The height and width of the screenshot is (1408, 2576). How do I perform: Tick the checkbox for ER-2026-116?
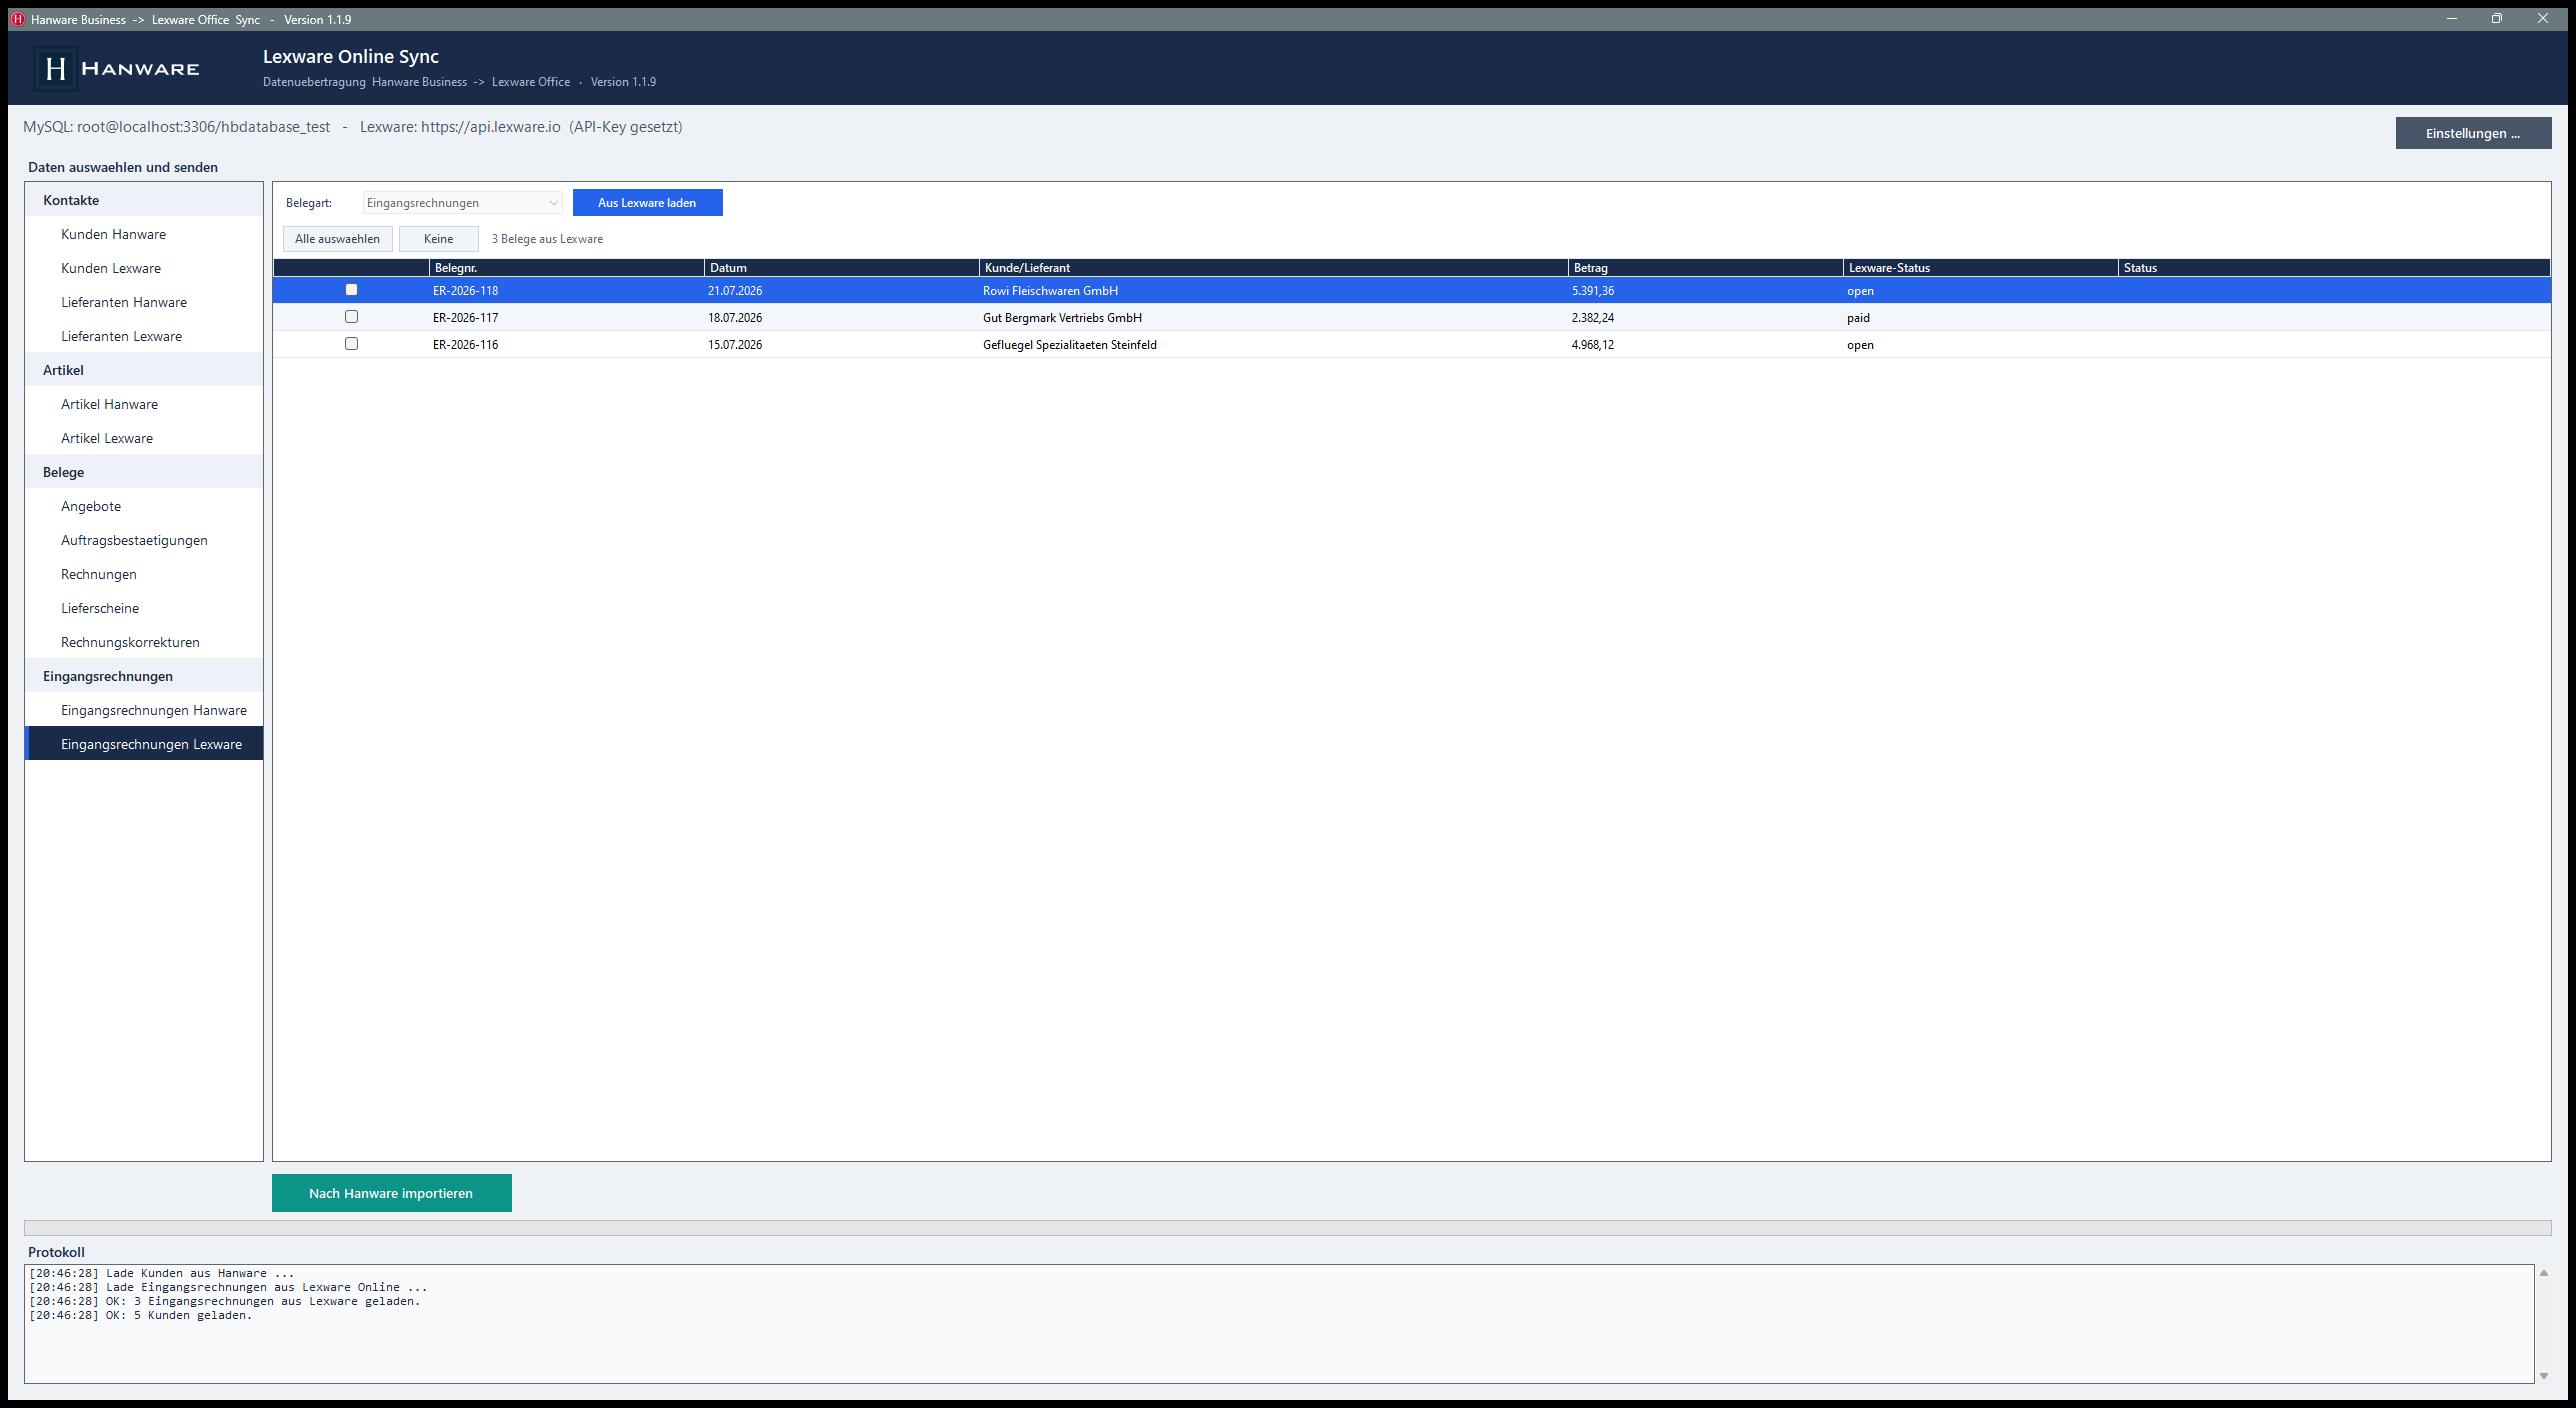click(x=351, y=344)
